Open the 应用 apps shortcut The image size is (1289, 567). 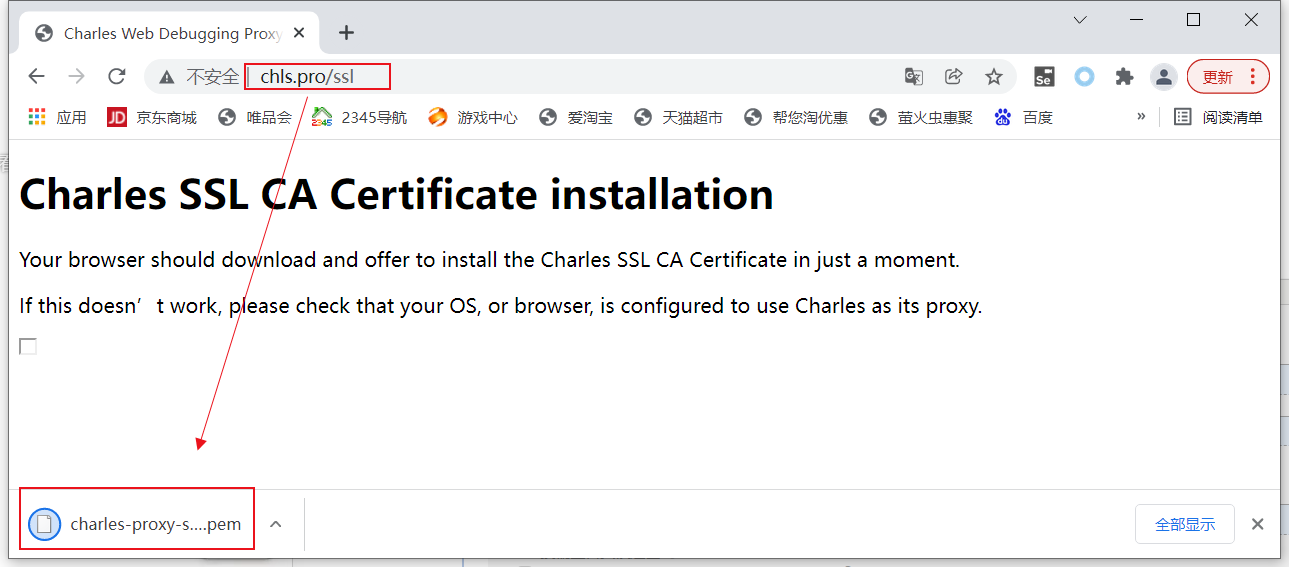tap(57, 117)
